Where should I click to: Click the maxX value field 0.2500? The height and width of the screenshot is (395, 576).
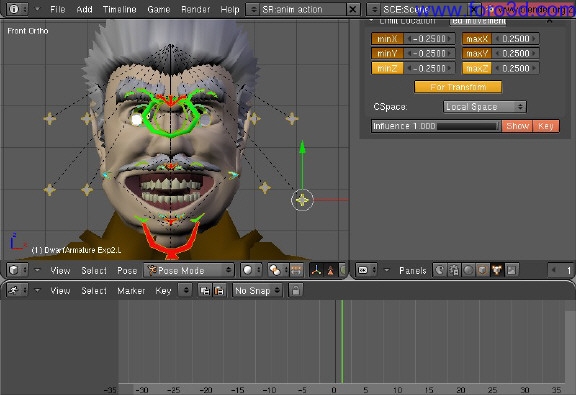[515, 39]
